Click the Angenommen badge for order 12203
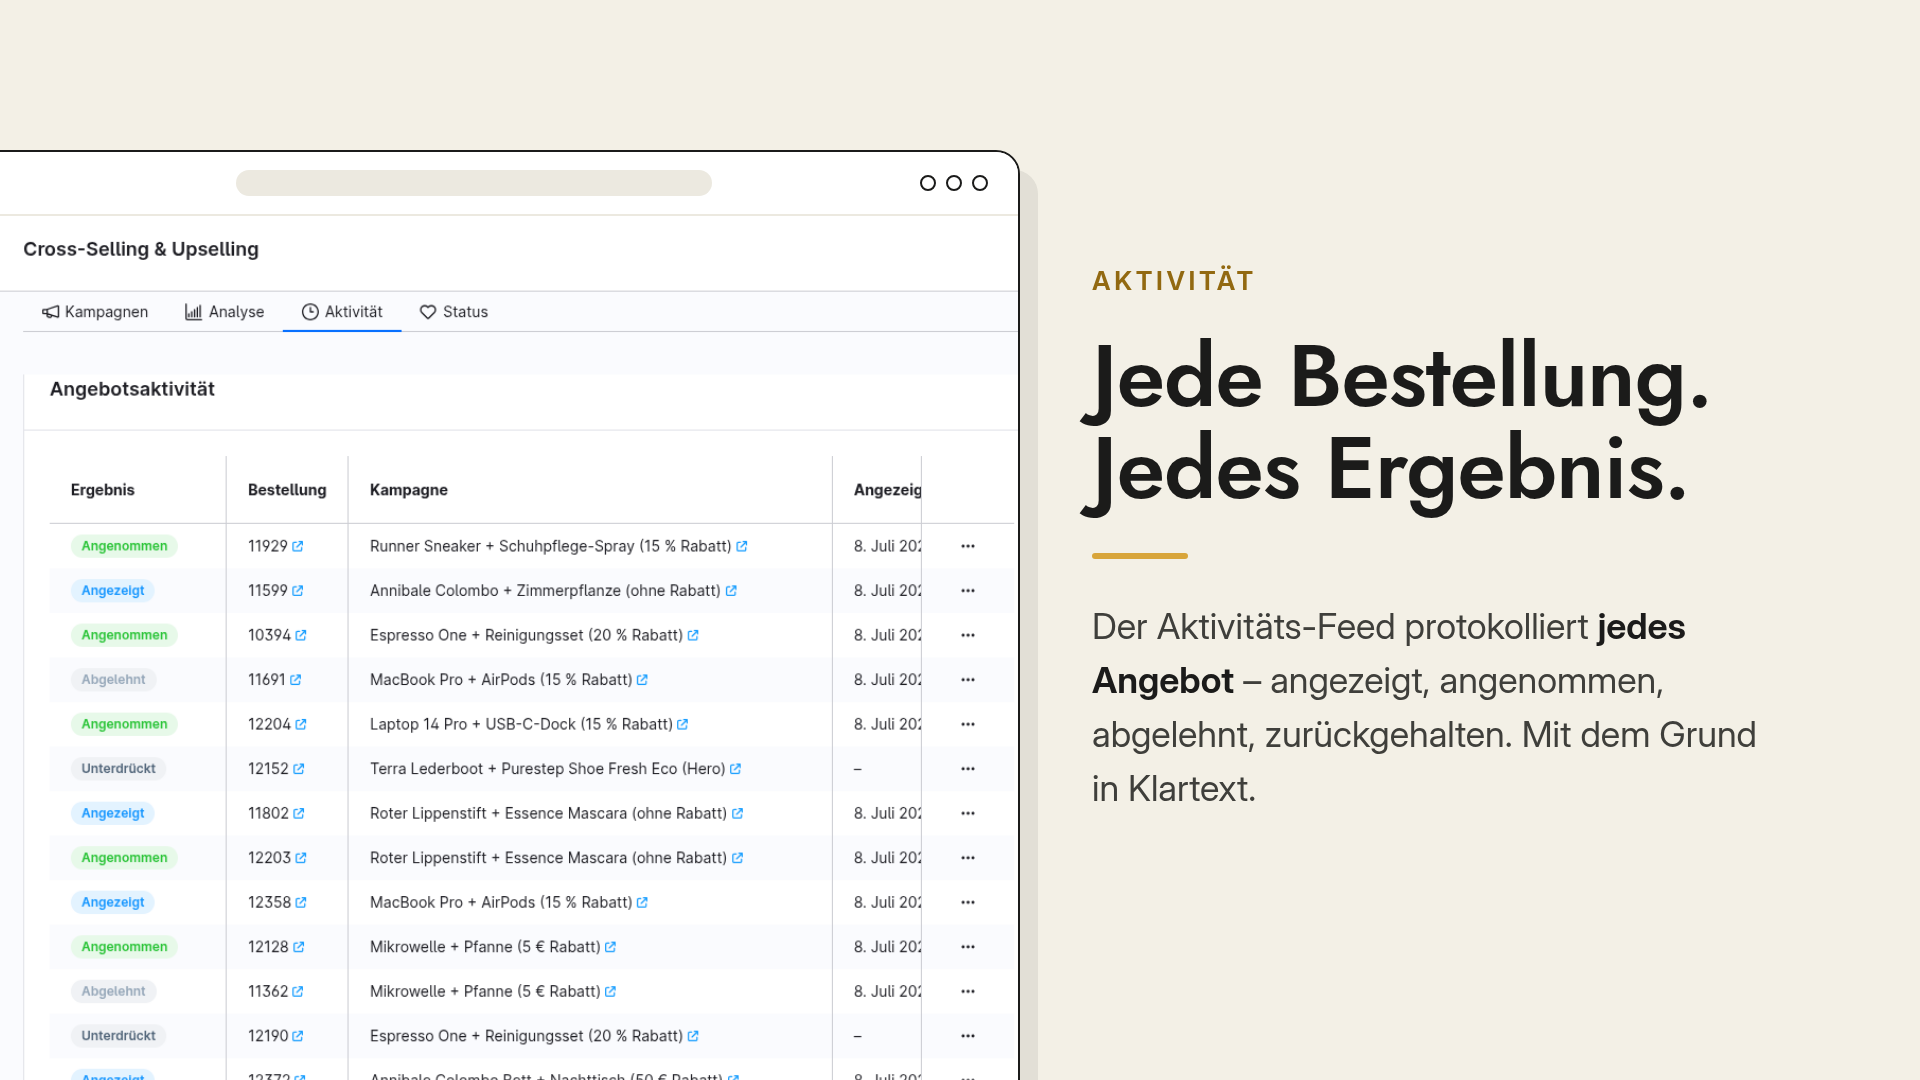Image resolution: width=1920 pixels, height=1080 pixels. [x=124, y=858]
